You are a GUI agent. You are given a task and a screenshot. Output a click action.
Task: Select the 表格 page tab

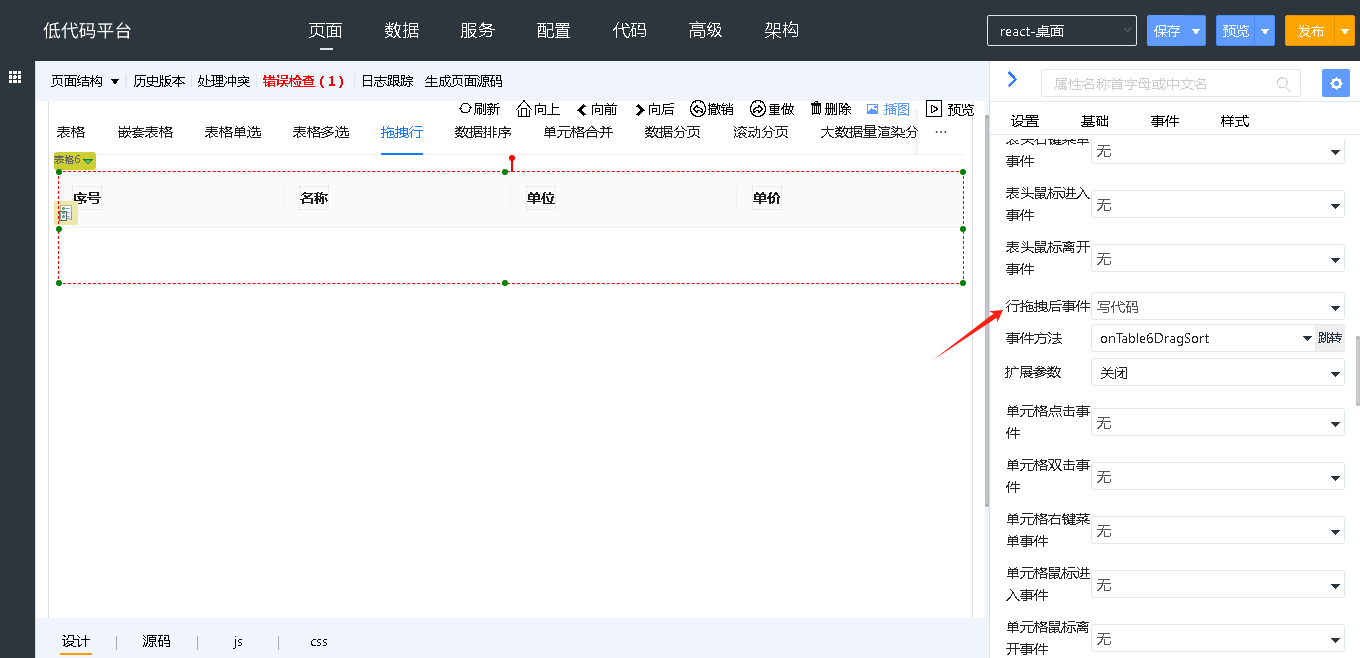point(71,132)
